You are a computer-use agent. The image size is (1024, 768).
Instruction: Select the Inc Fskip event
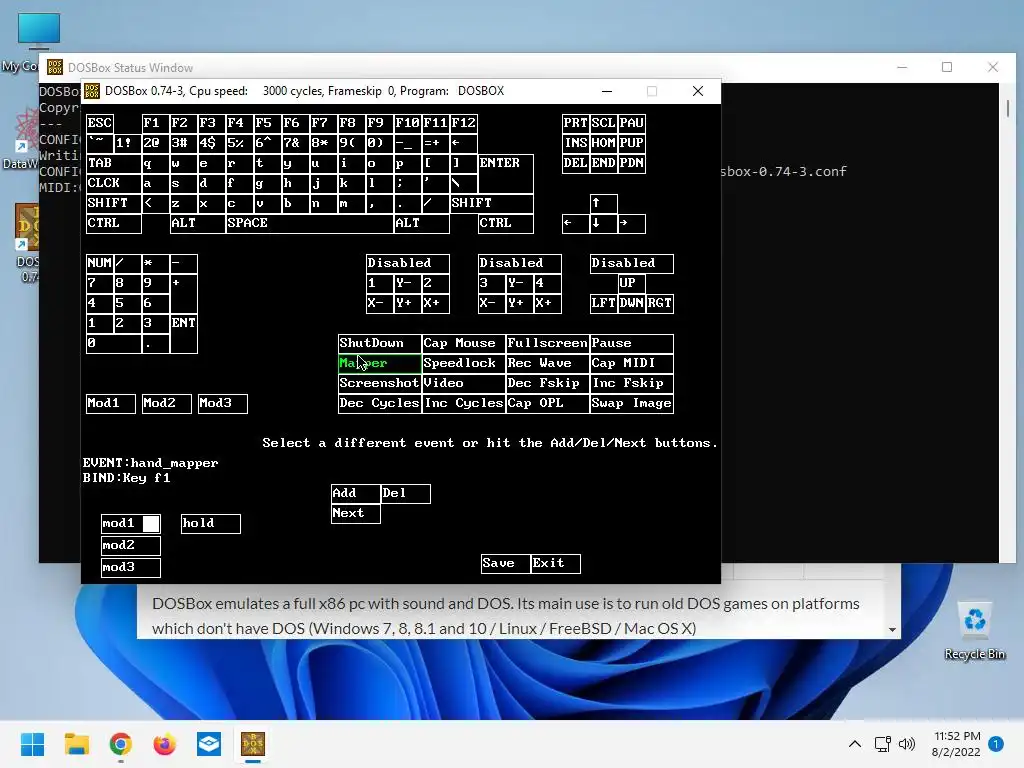(632, 383)
